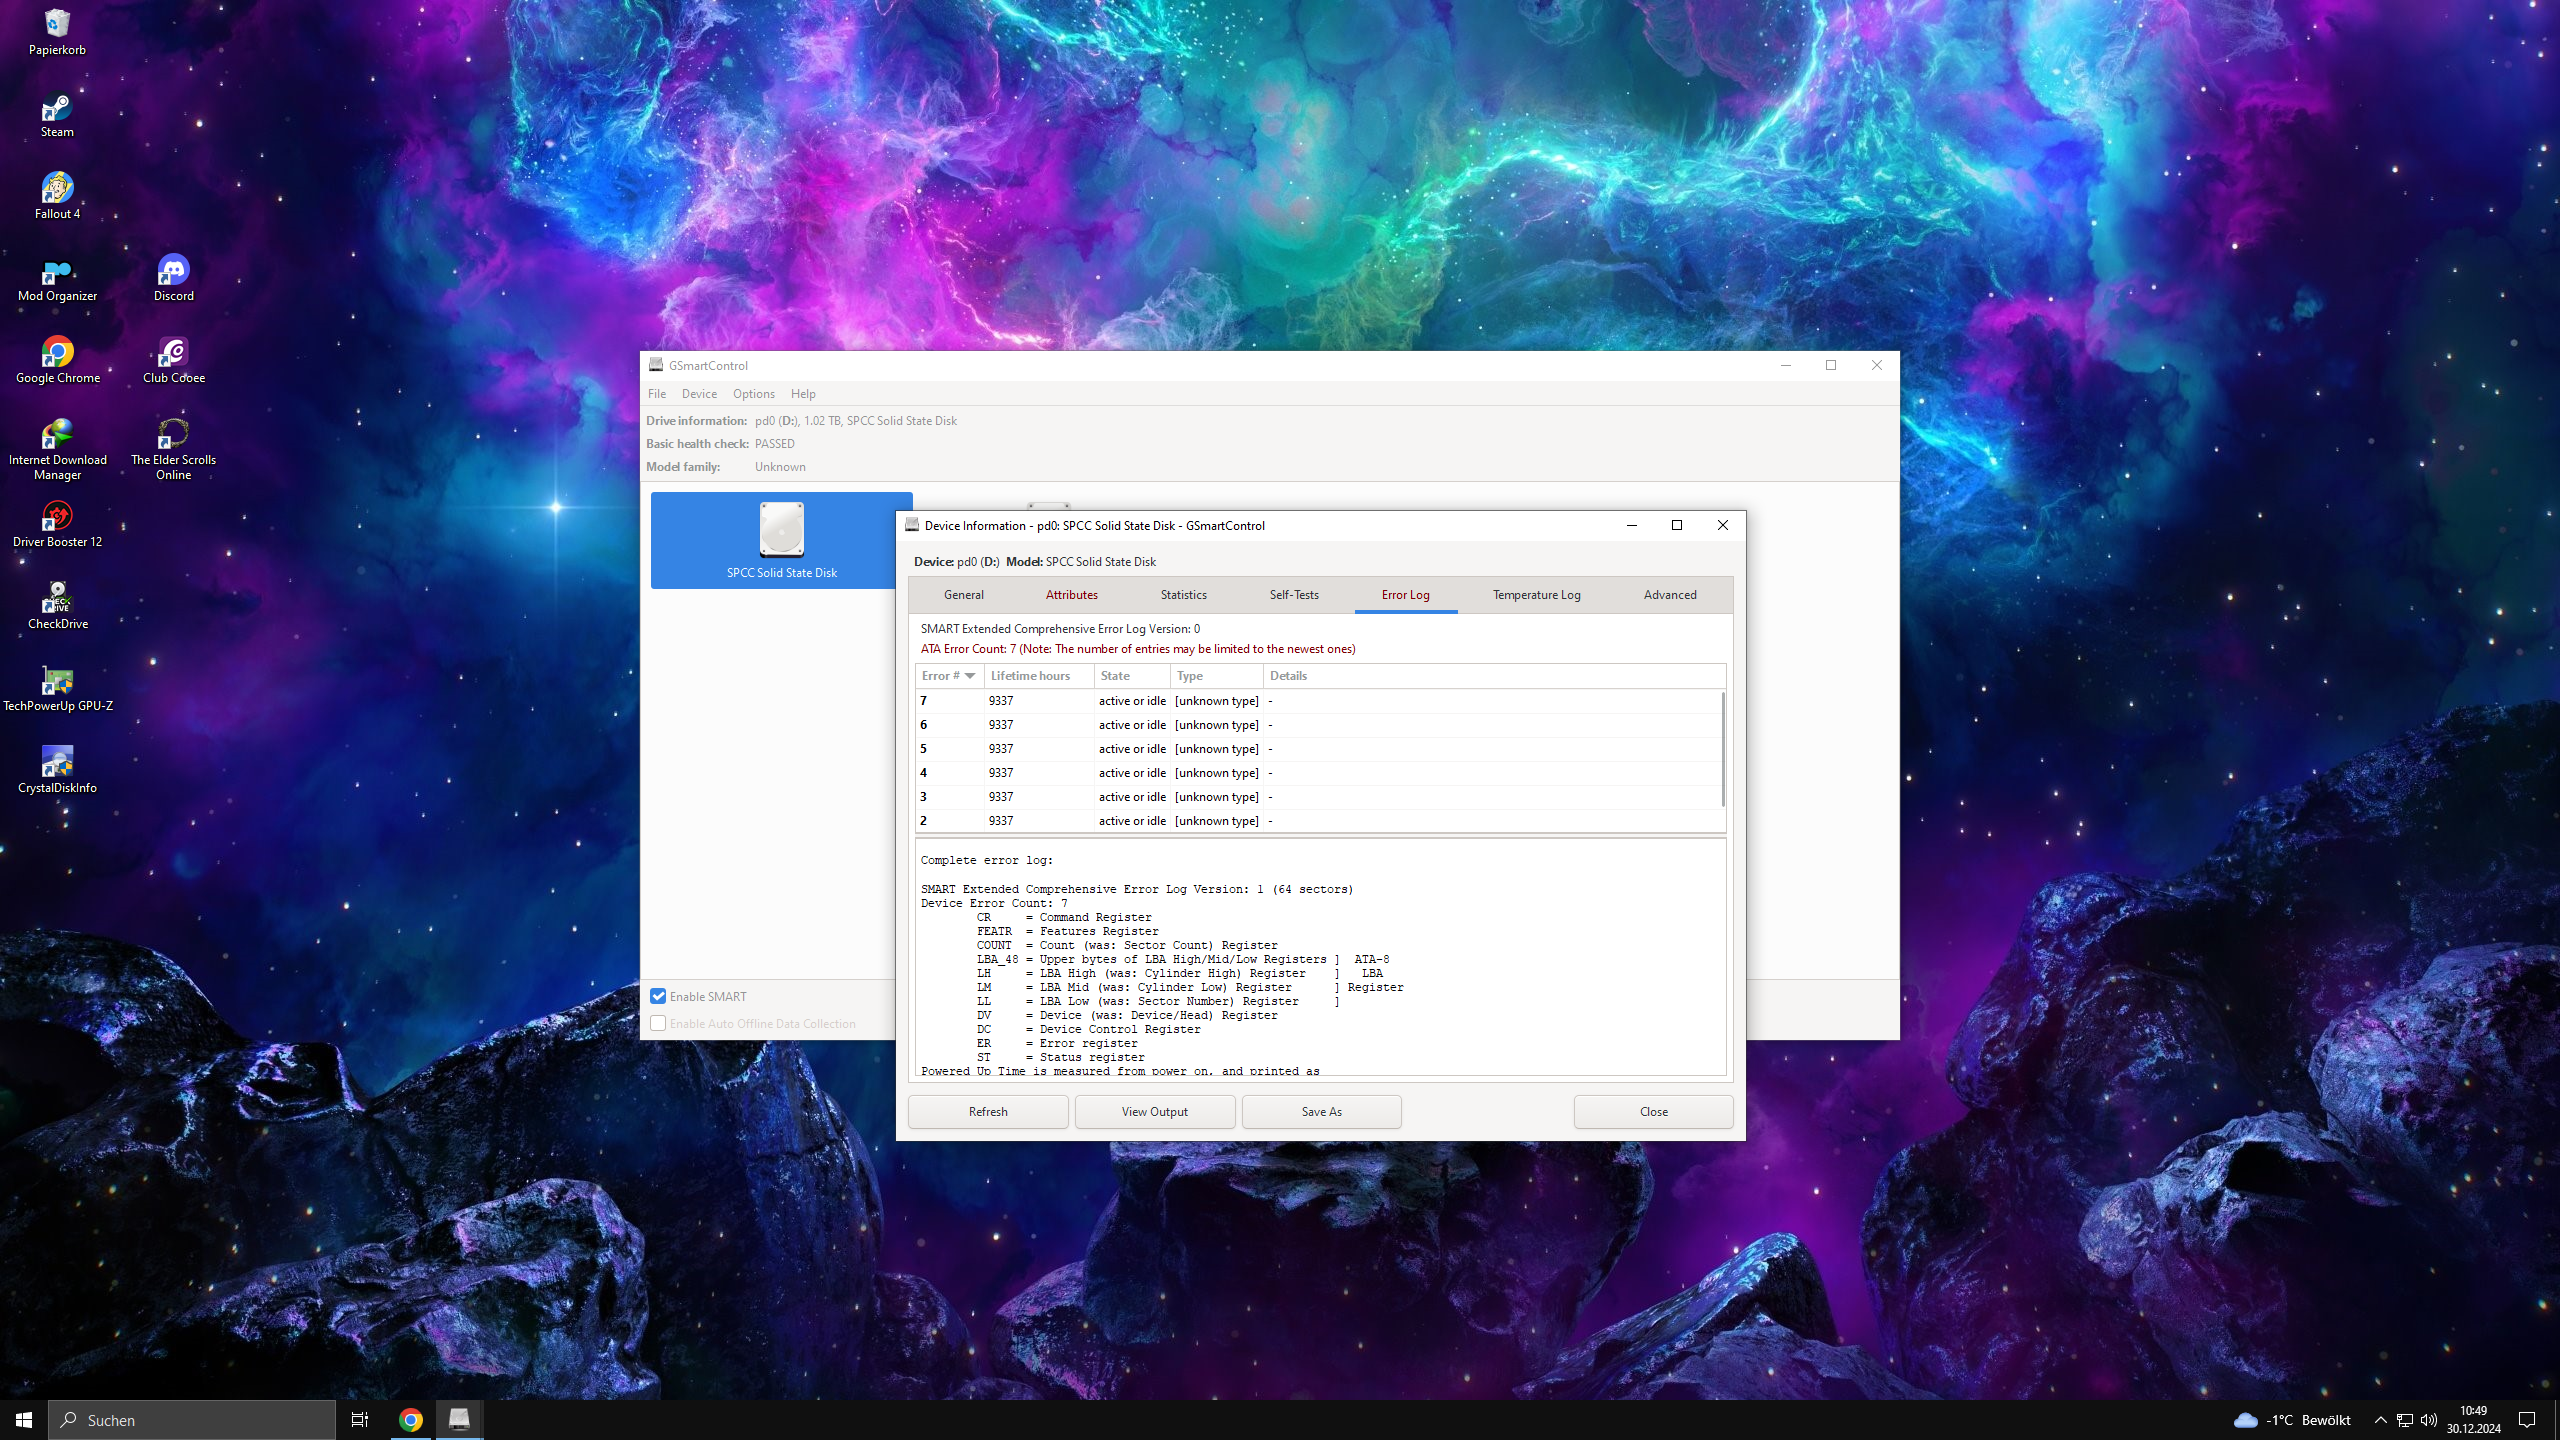This screenshot has height=1440, width=2560.
Task: Open the Device menu
Action: 699,394
